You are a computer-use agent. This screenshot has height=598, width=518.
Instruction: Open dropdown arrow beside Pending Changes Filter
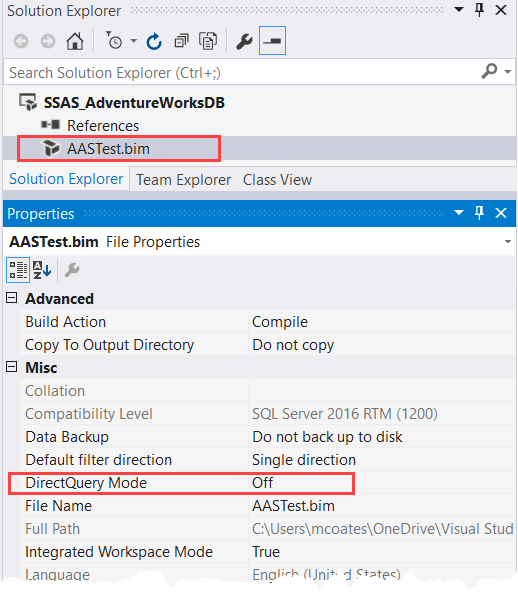134,40
